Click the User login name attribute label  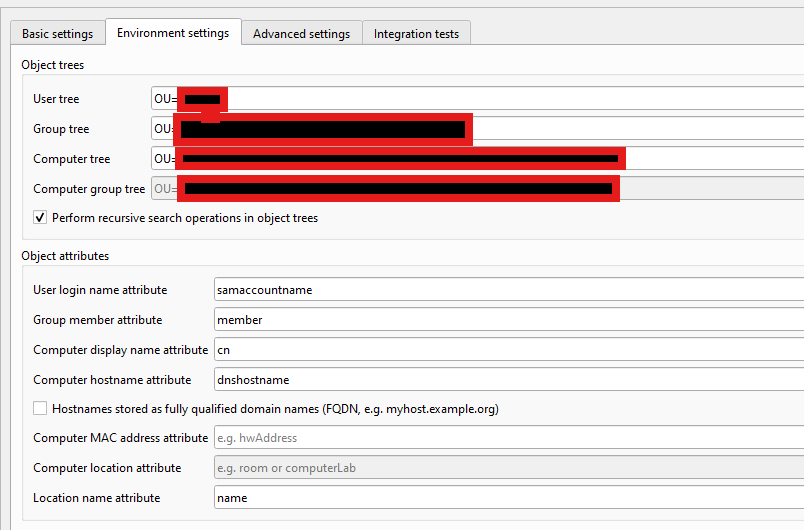click(x=100, y=290)
